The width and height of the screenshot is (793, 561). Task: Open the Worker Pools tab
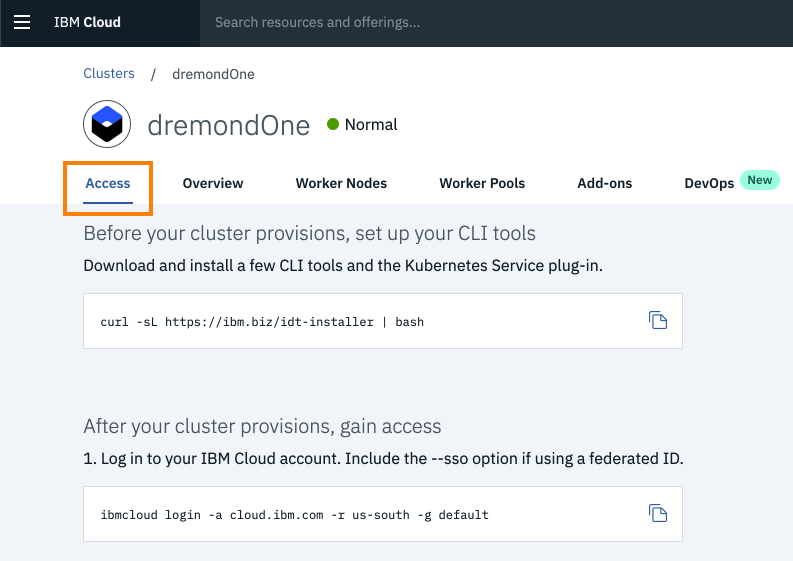pos(482,183)
